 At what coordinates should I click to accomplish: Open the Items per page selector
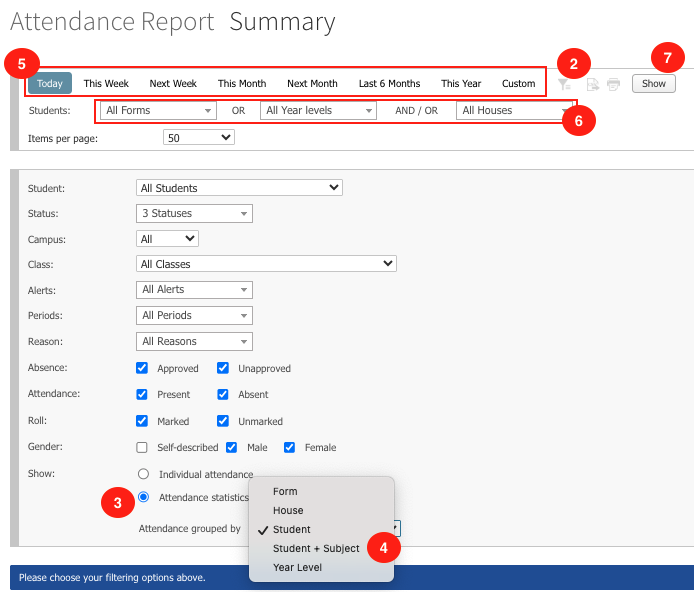[199, 138]
